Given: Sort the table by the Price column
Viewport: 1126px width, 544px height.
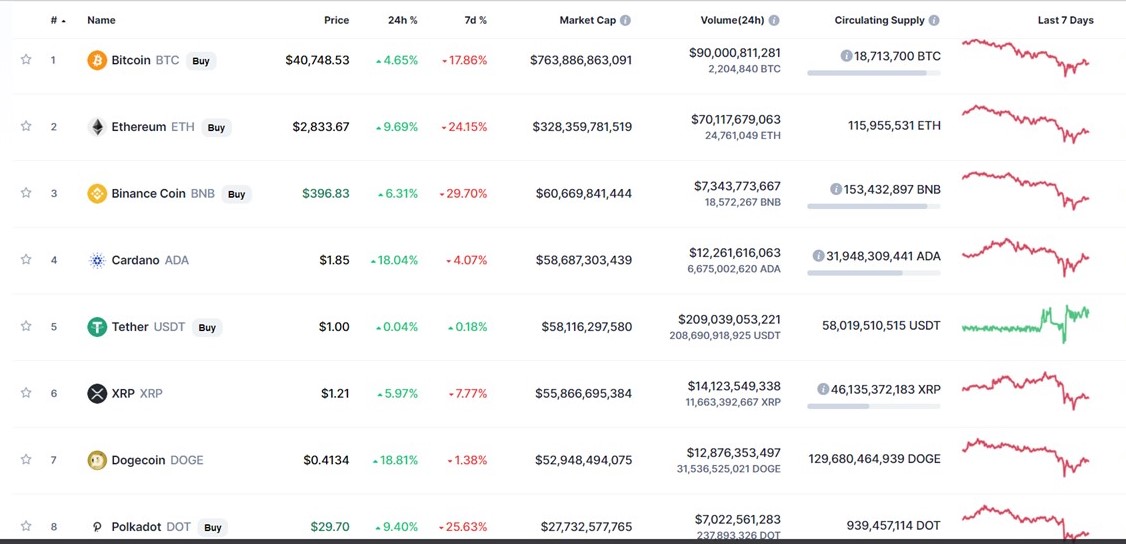Looking at the screenshot, I should click(336, 20).
